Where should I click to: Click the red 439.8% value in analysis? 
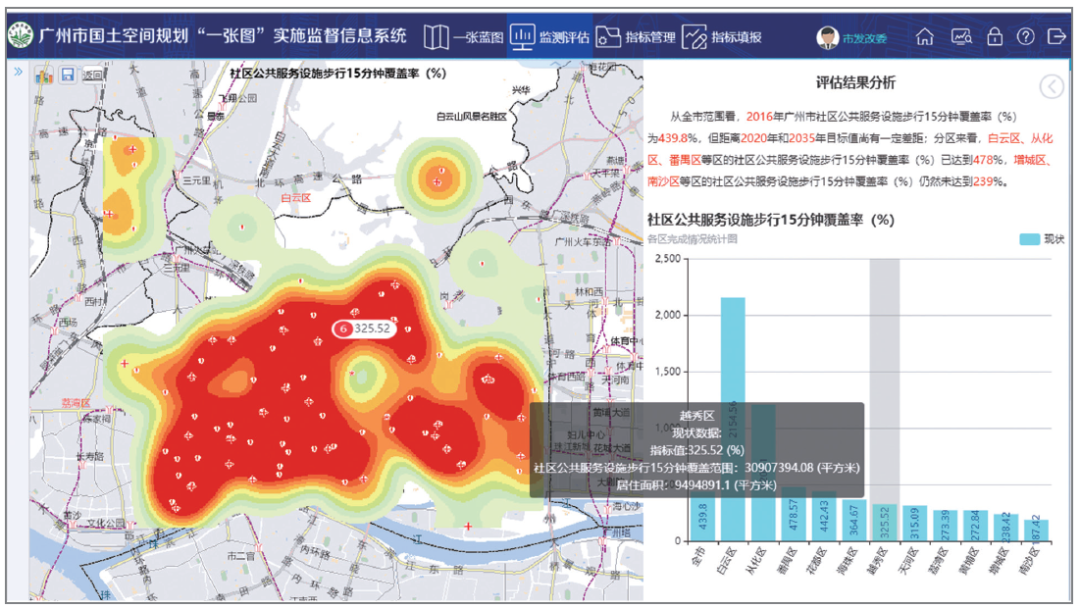[678, 138]
